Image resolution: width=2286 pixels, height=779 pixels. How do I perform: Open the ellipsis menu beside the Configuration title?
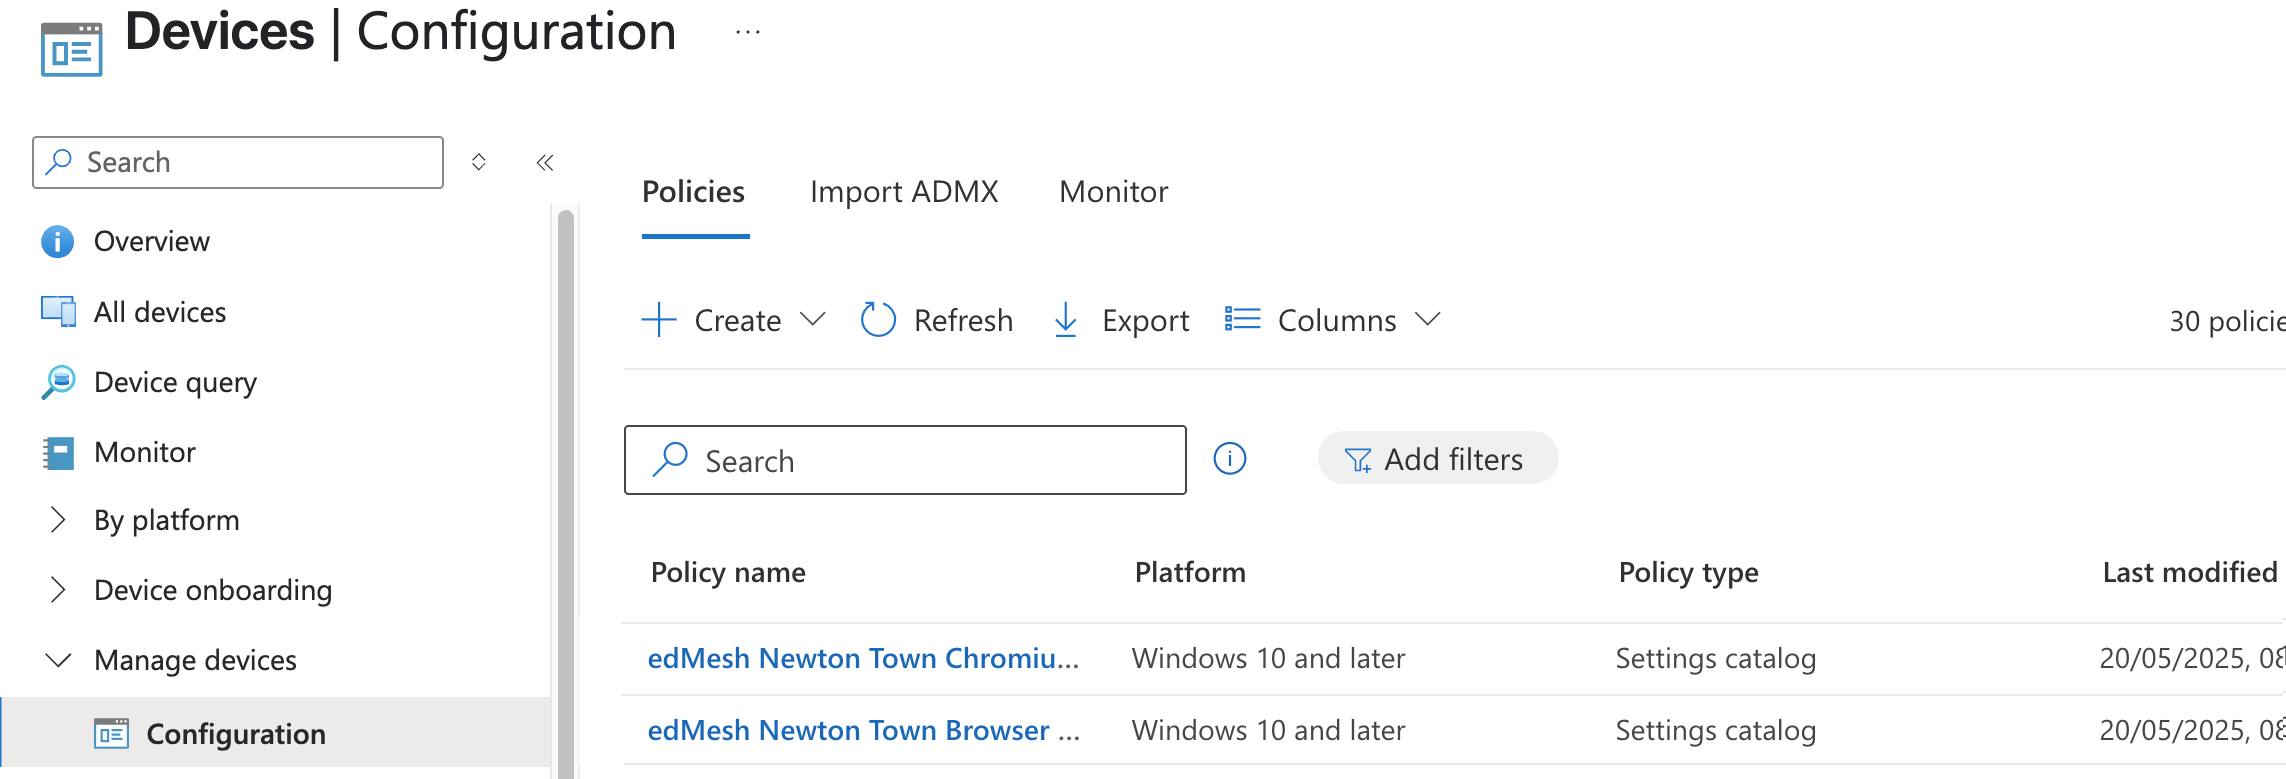(x=748, y=32)
